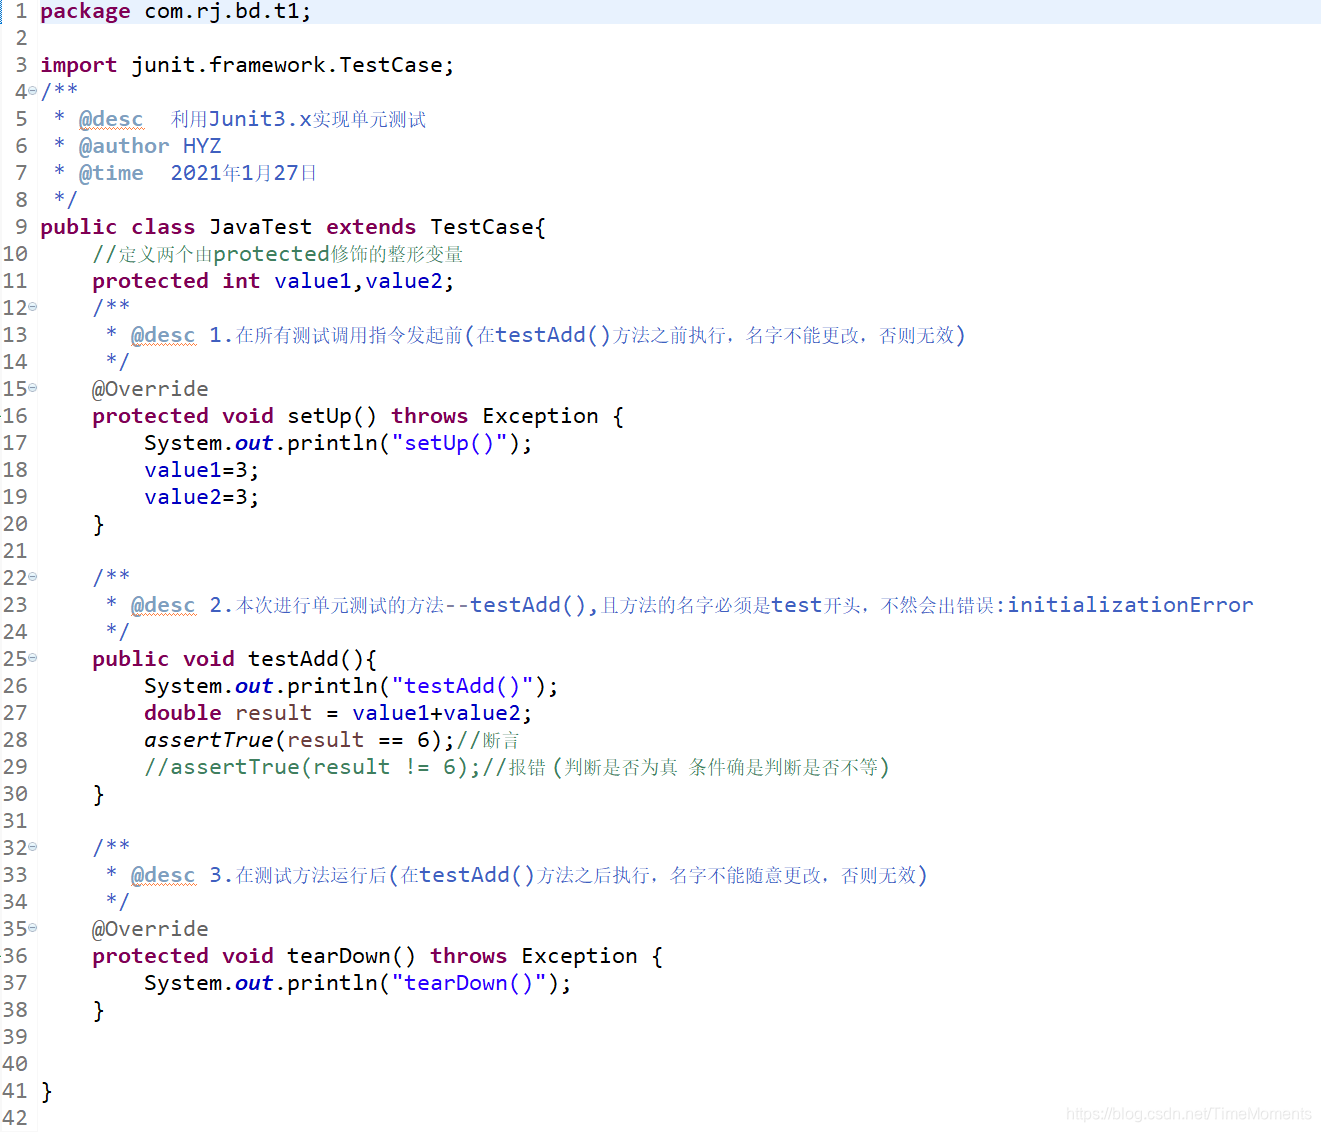Click 'TestCase{' in the class declaration

pos(488,227)
